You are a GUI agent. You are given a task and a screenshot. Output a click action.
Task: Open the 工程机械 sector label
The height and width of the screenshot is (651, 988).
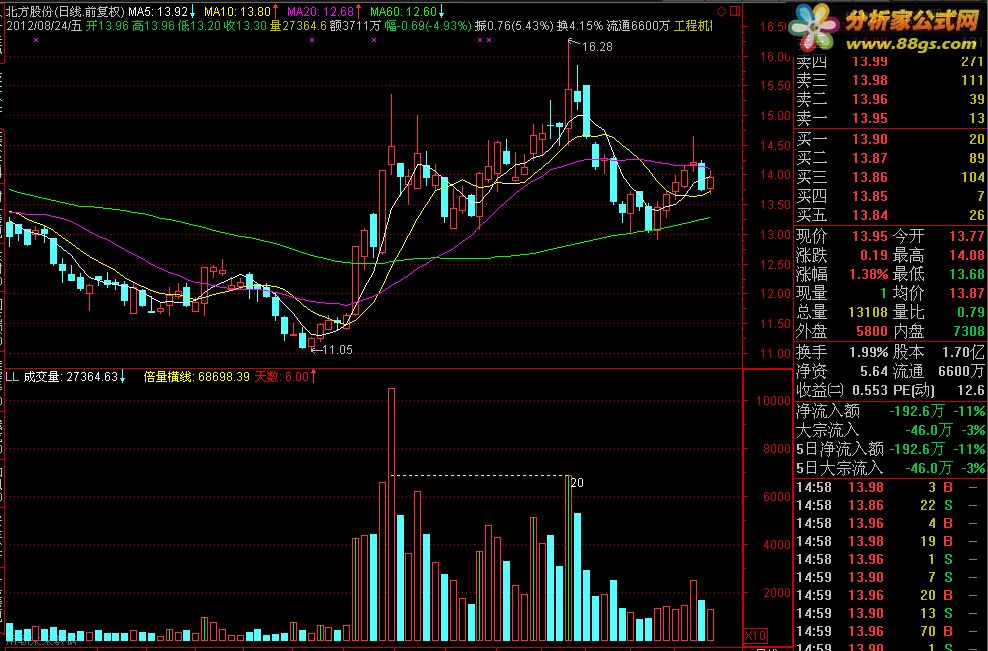point(693,26)
